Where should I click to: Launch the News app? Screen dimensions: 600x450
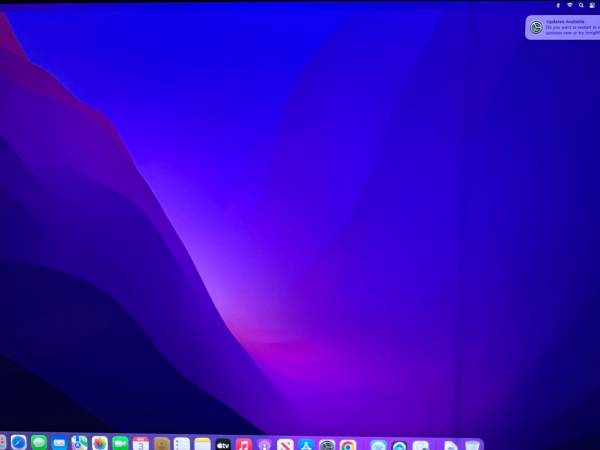[286, 444]
